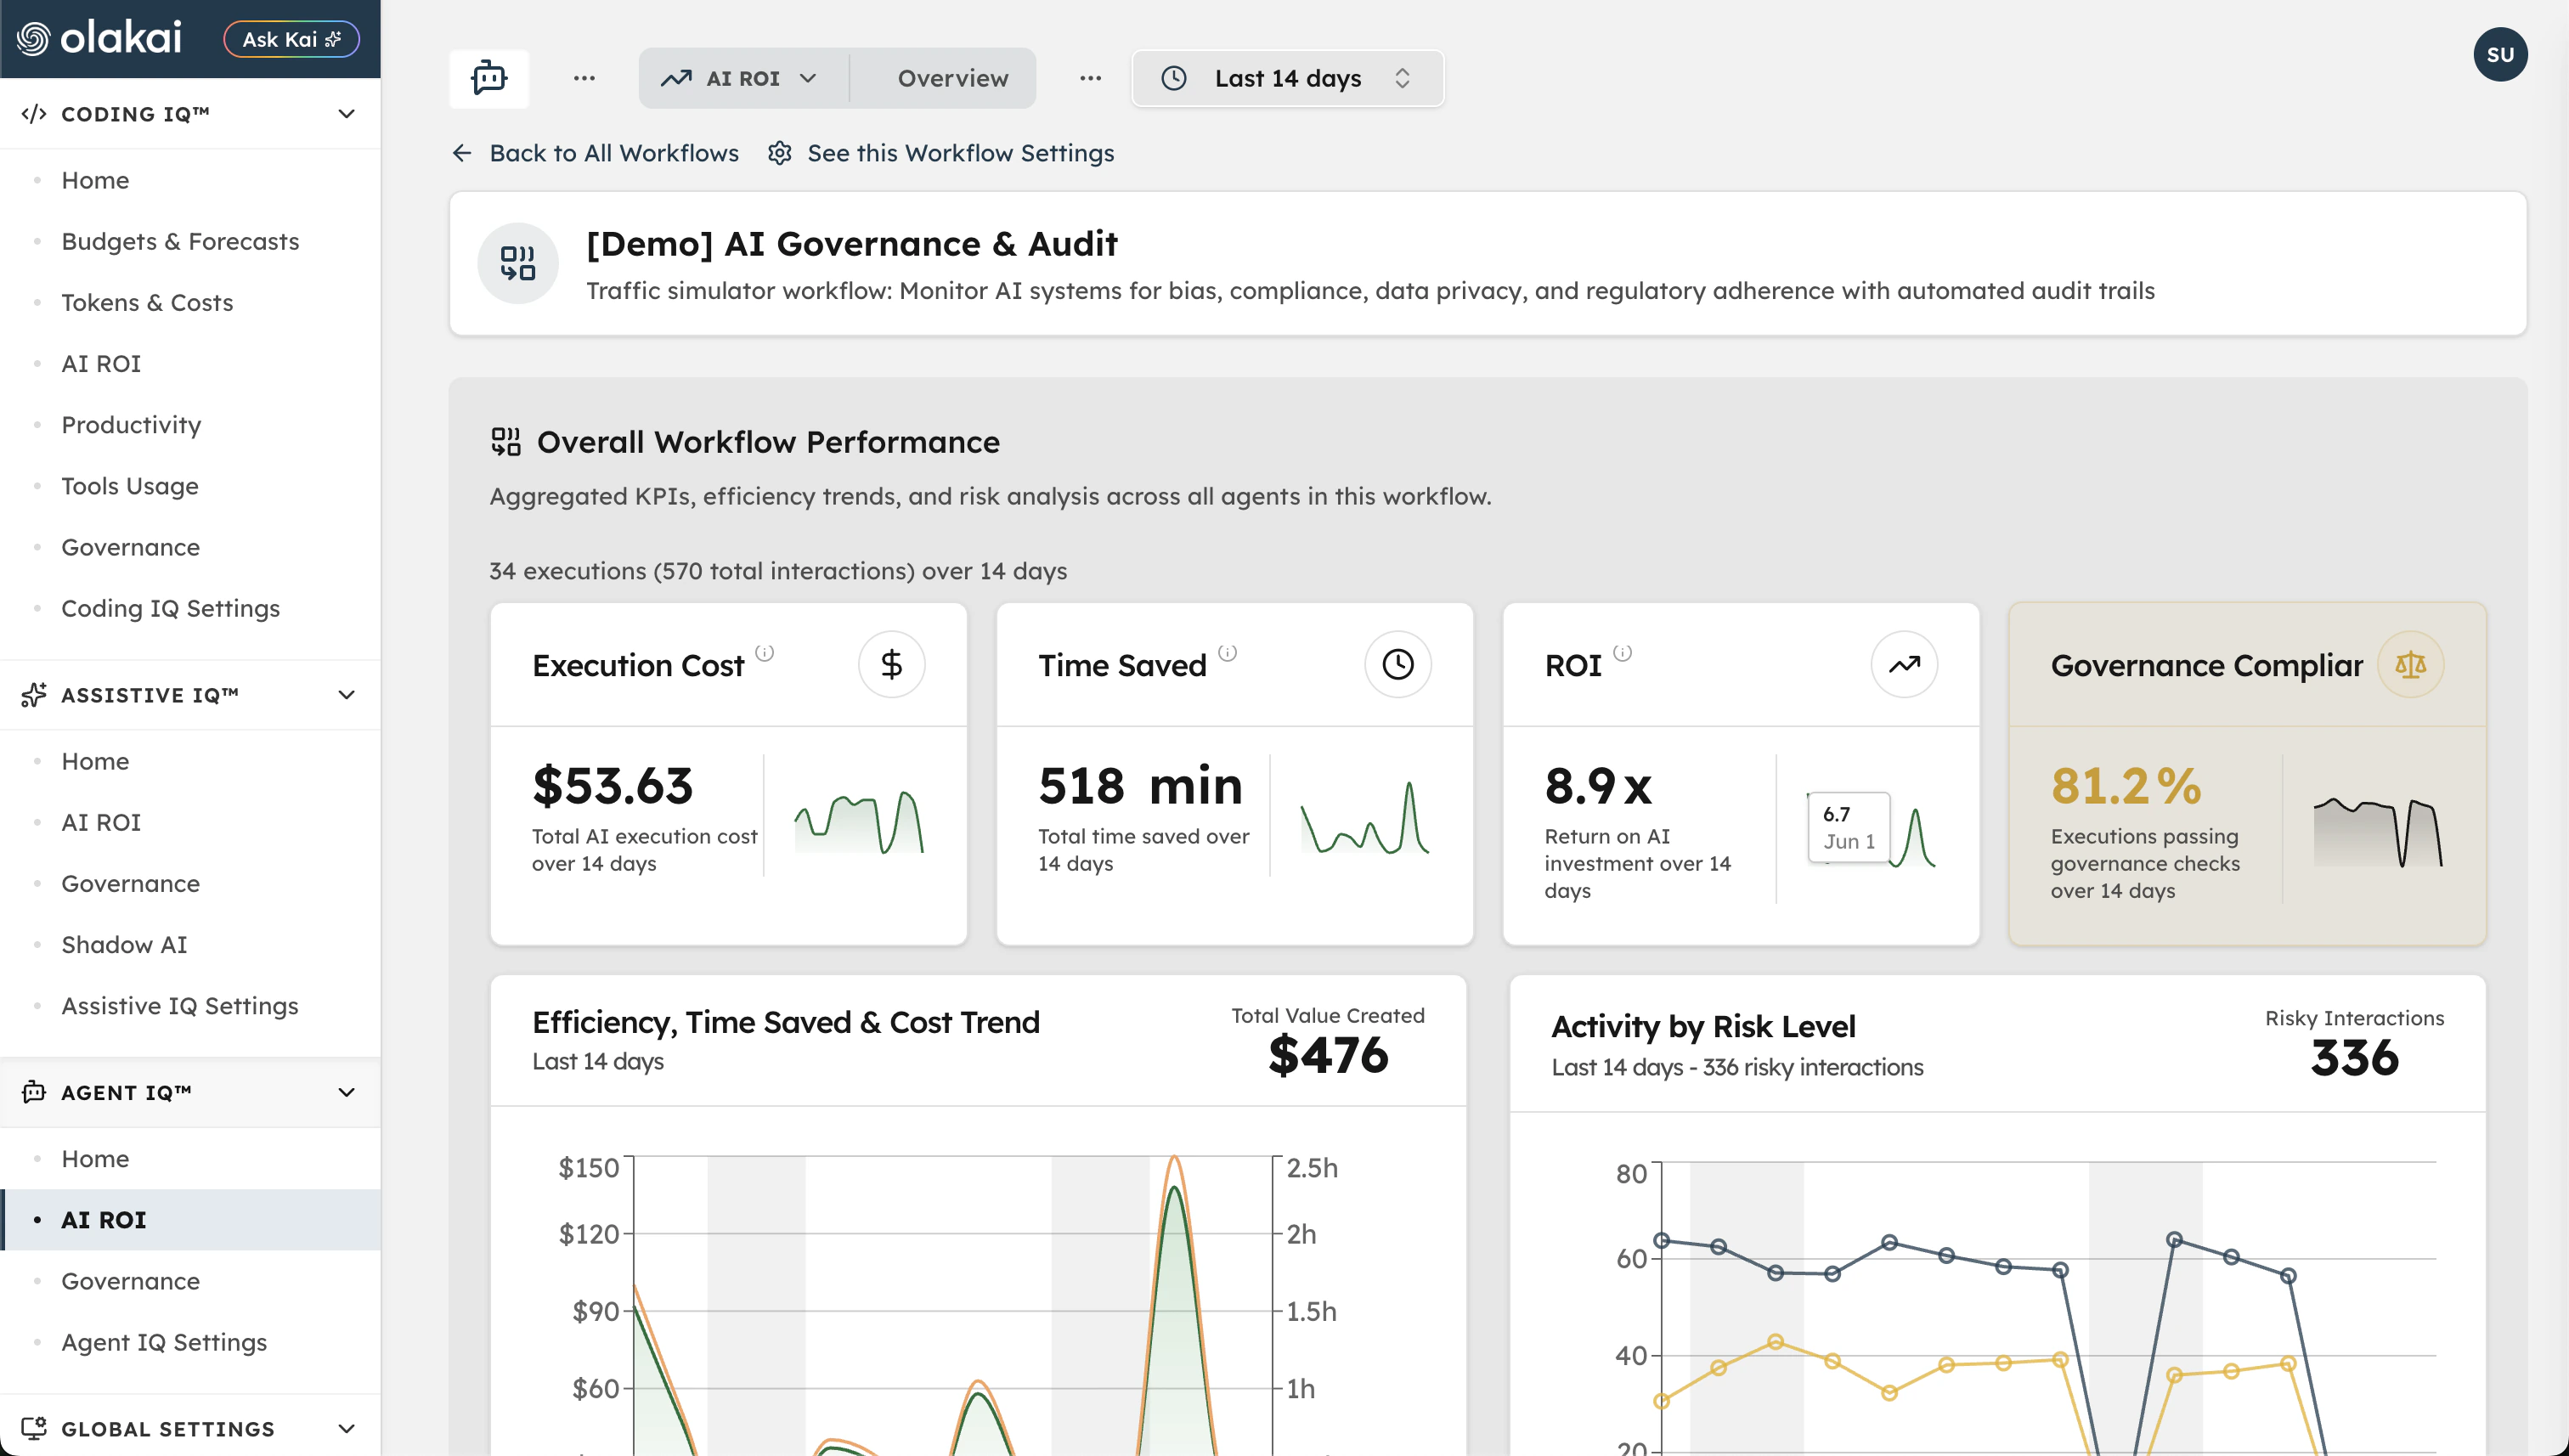Click the $53.63 execution cost value
The width and height of the screenshot is (2569, 1456).
(x=612, y=786)
